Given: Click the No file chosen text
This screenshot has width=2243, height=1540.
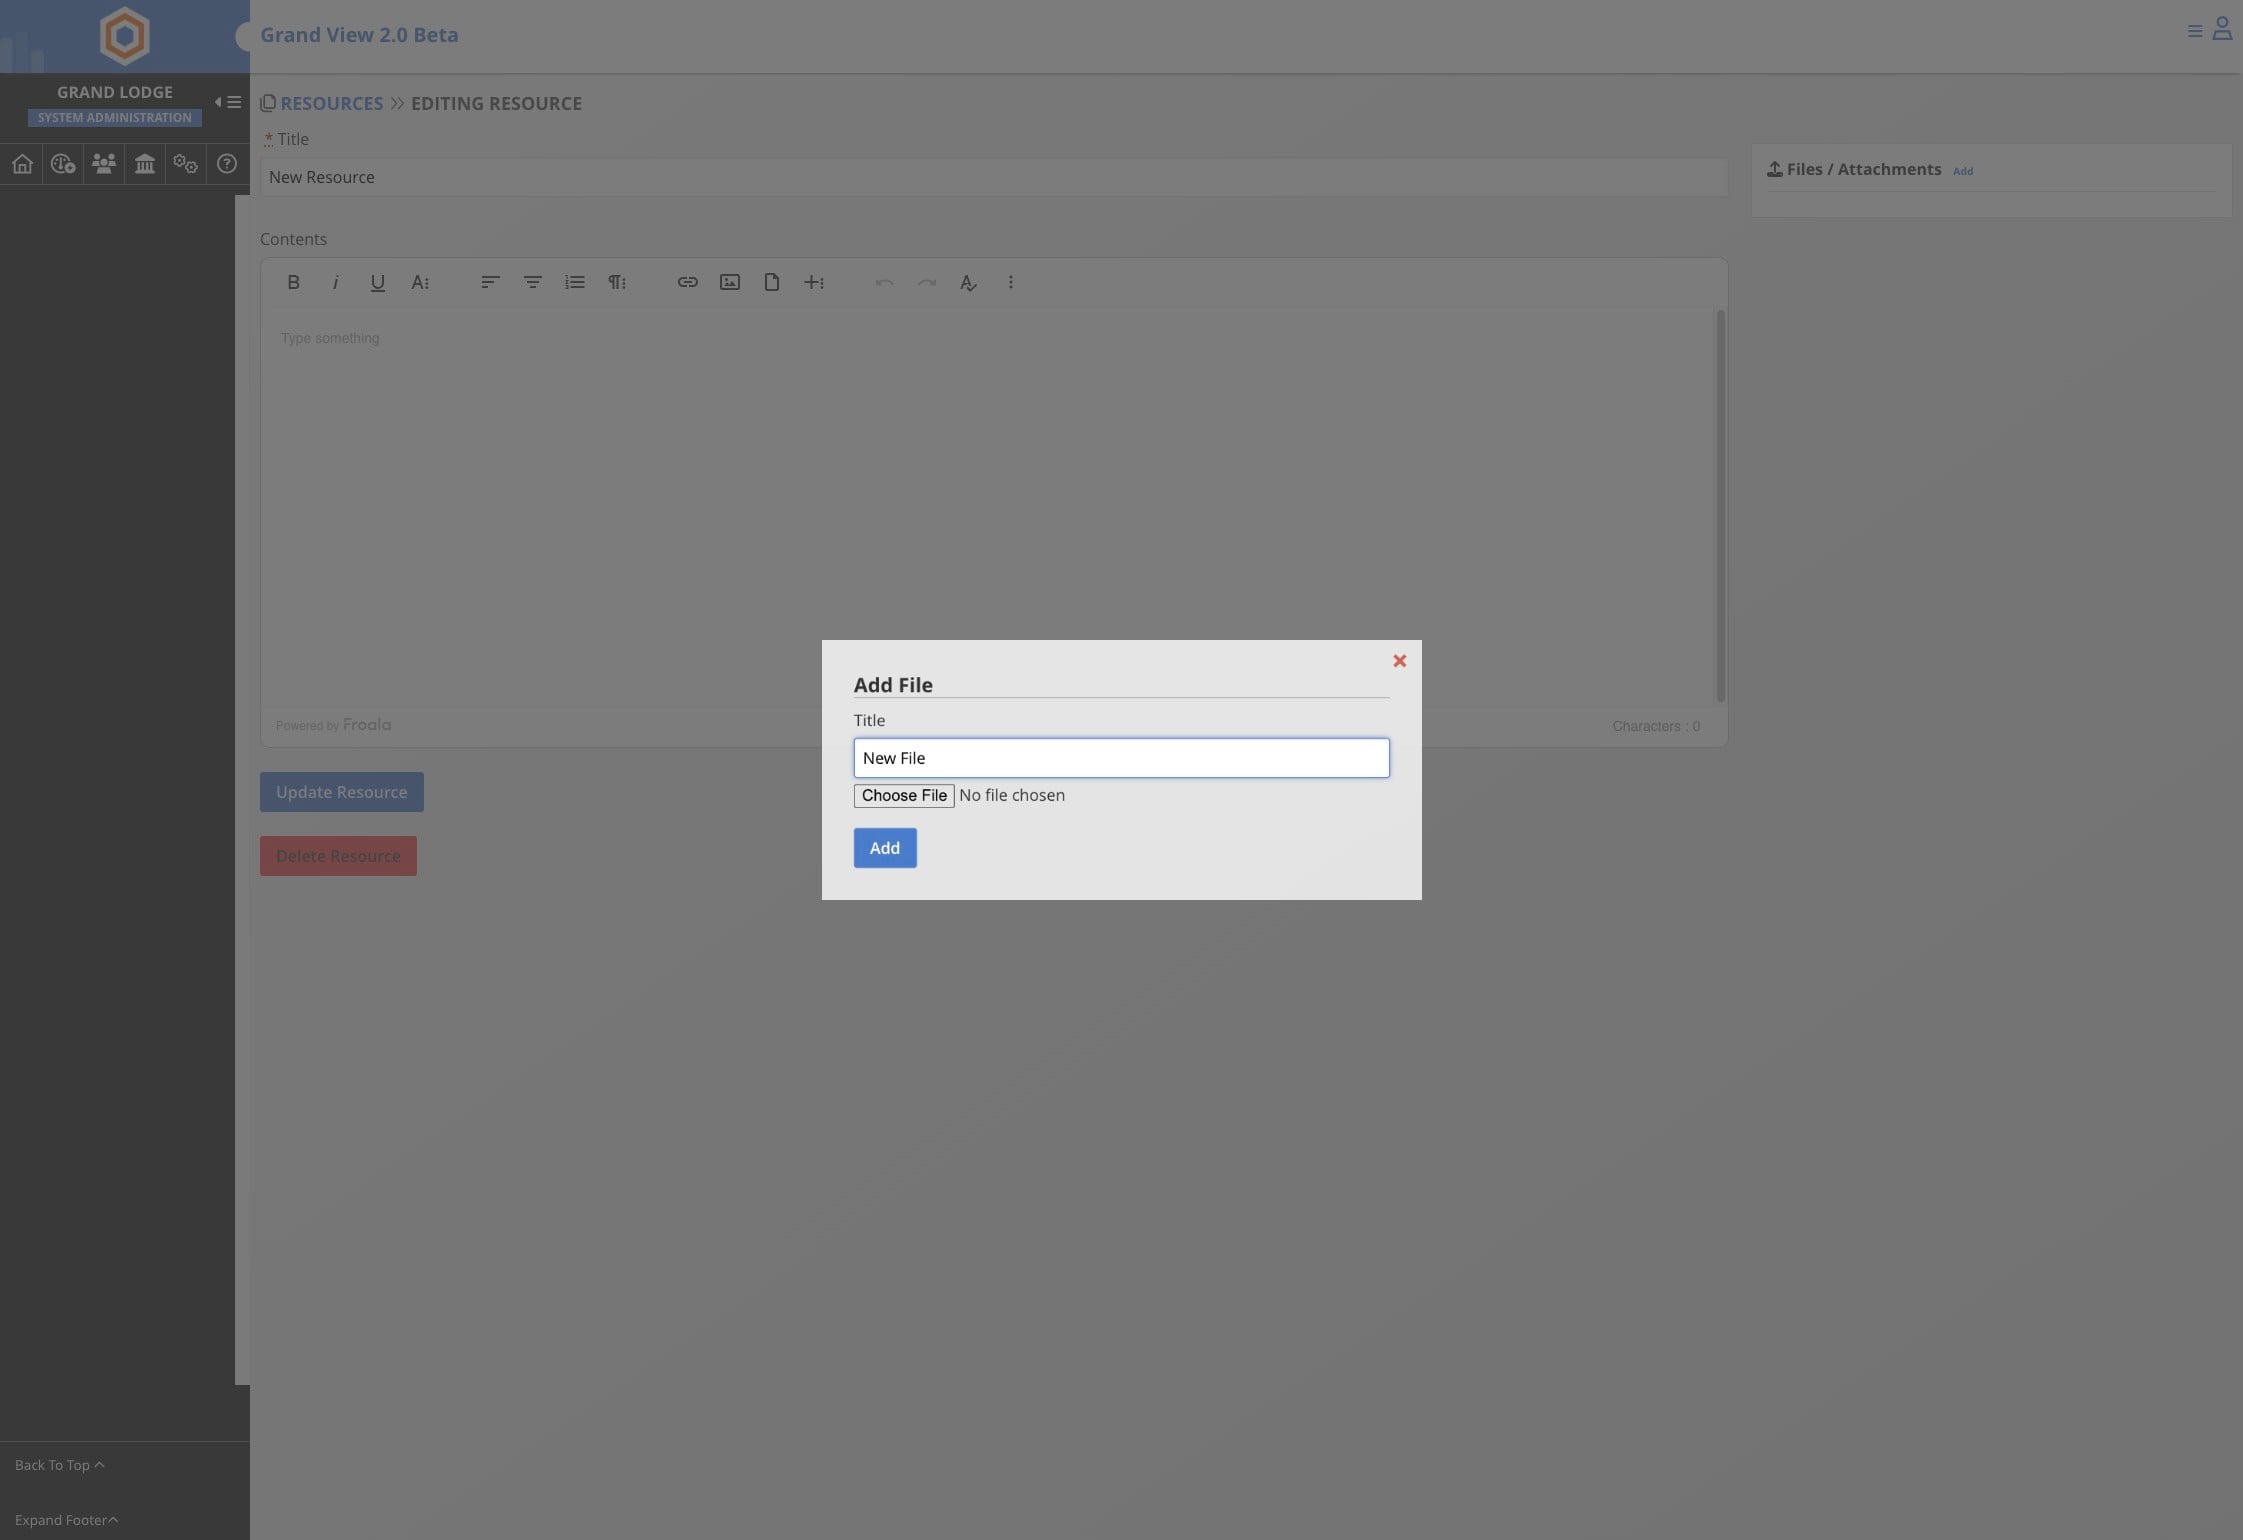Looking at the screenshot, I should point(1012,796).
